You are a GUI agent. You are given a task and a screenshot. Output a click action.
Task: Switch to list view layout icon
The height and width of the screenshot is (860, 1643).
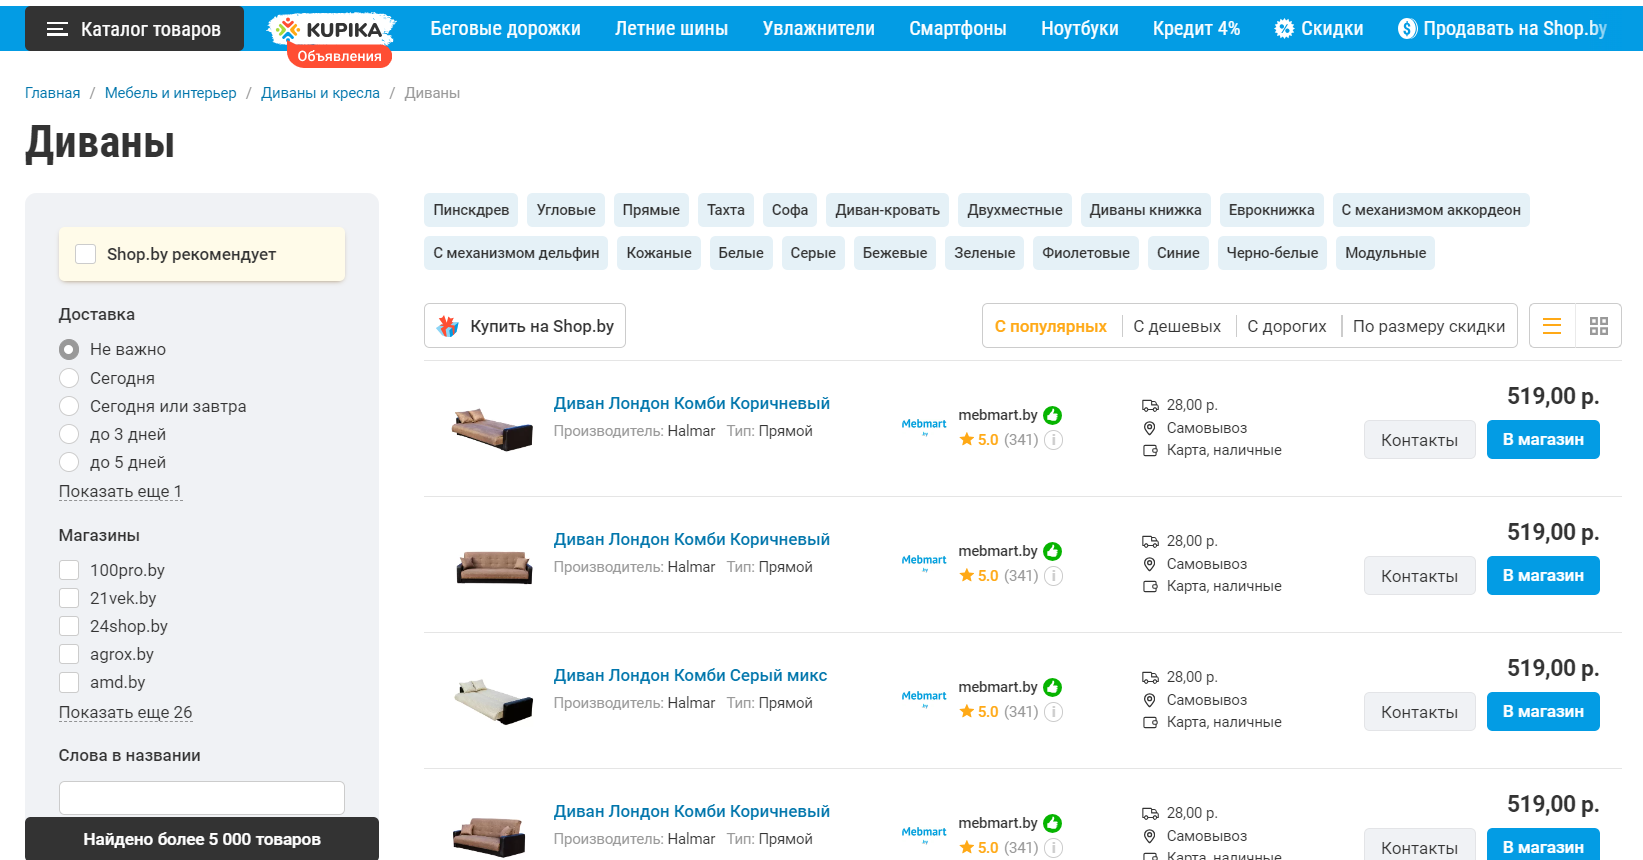[1552, 326]
